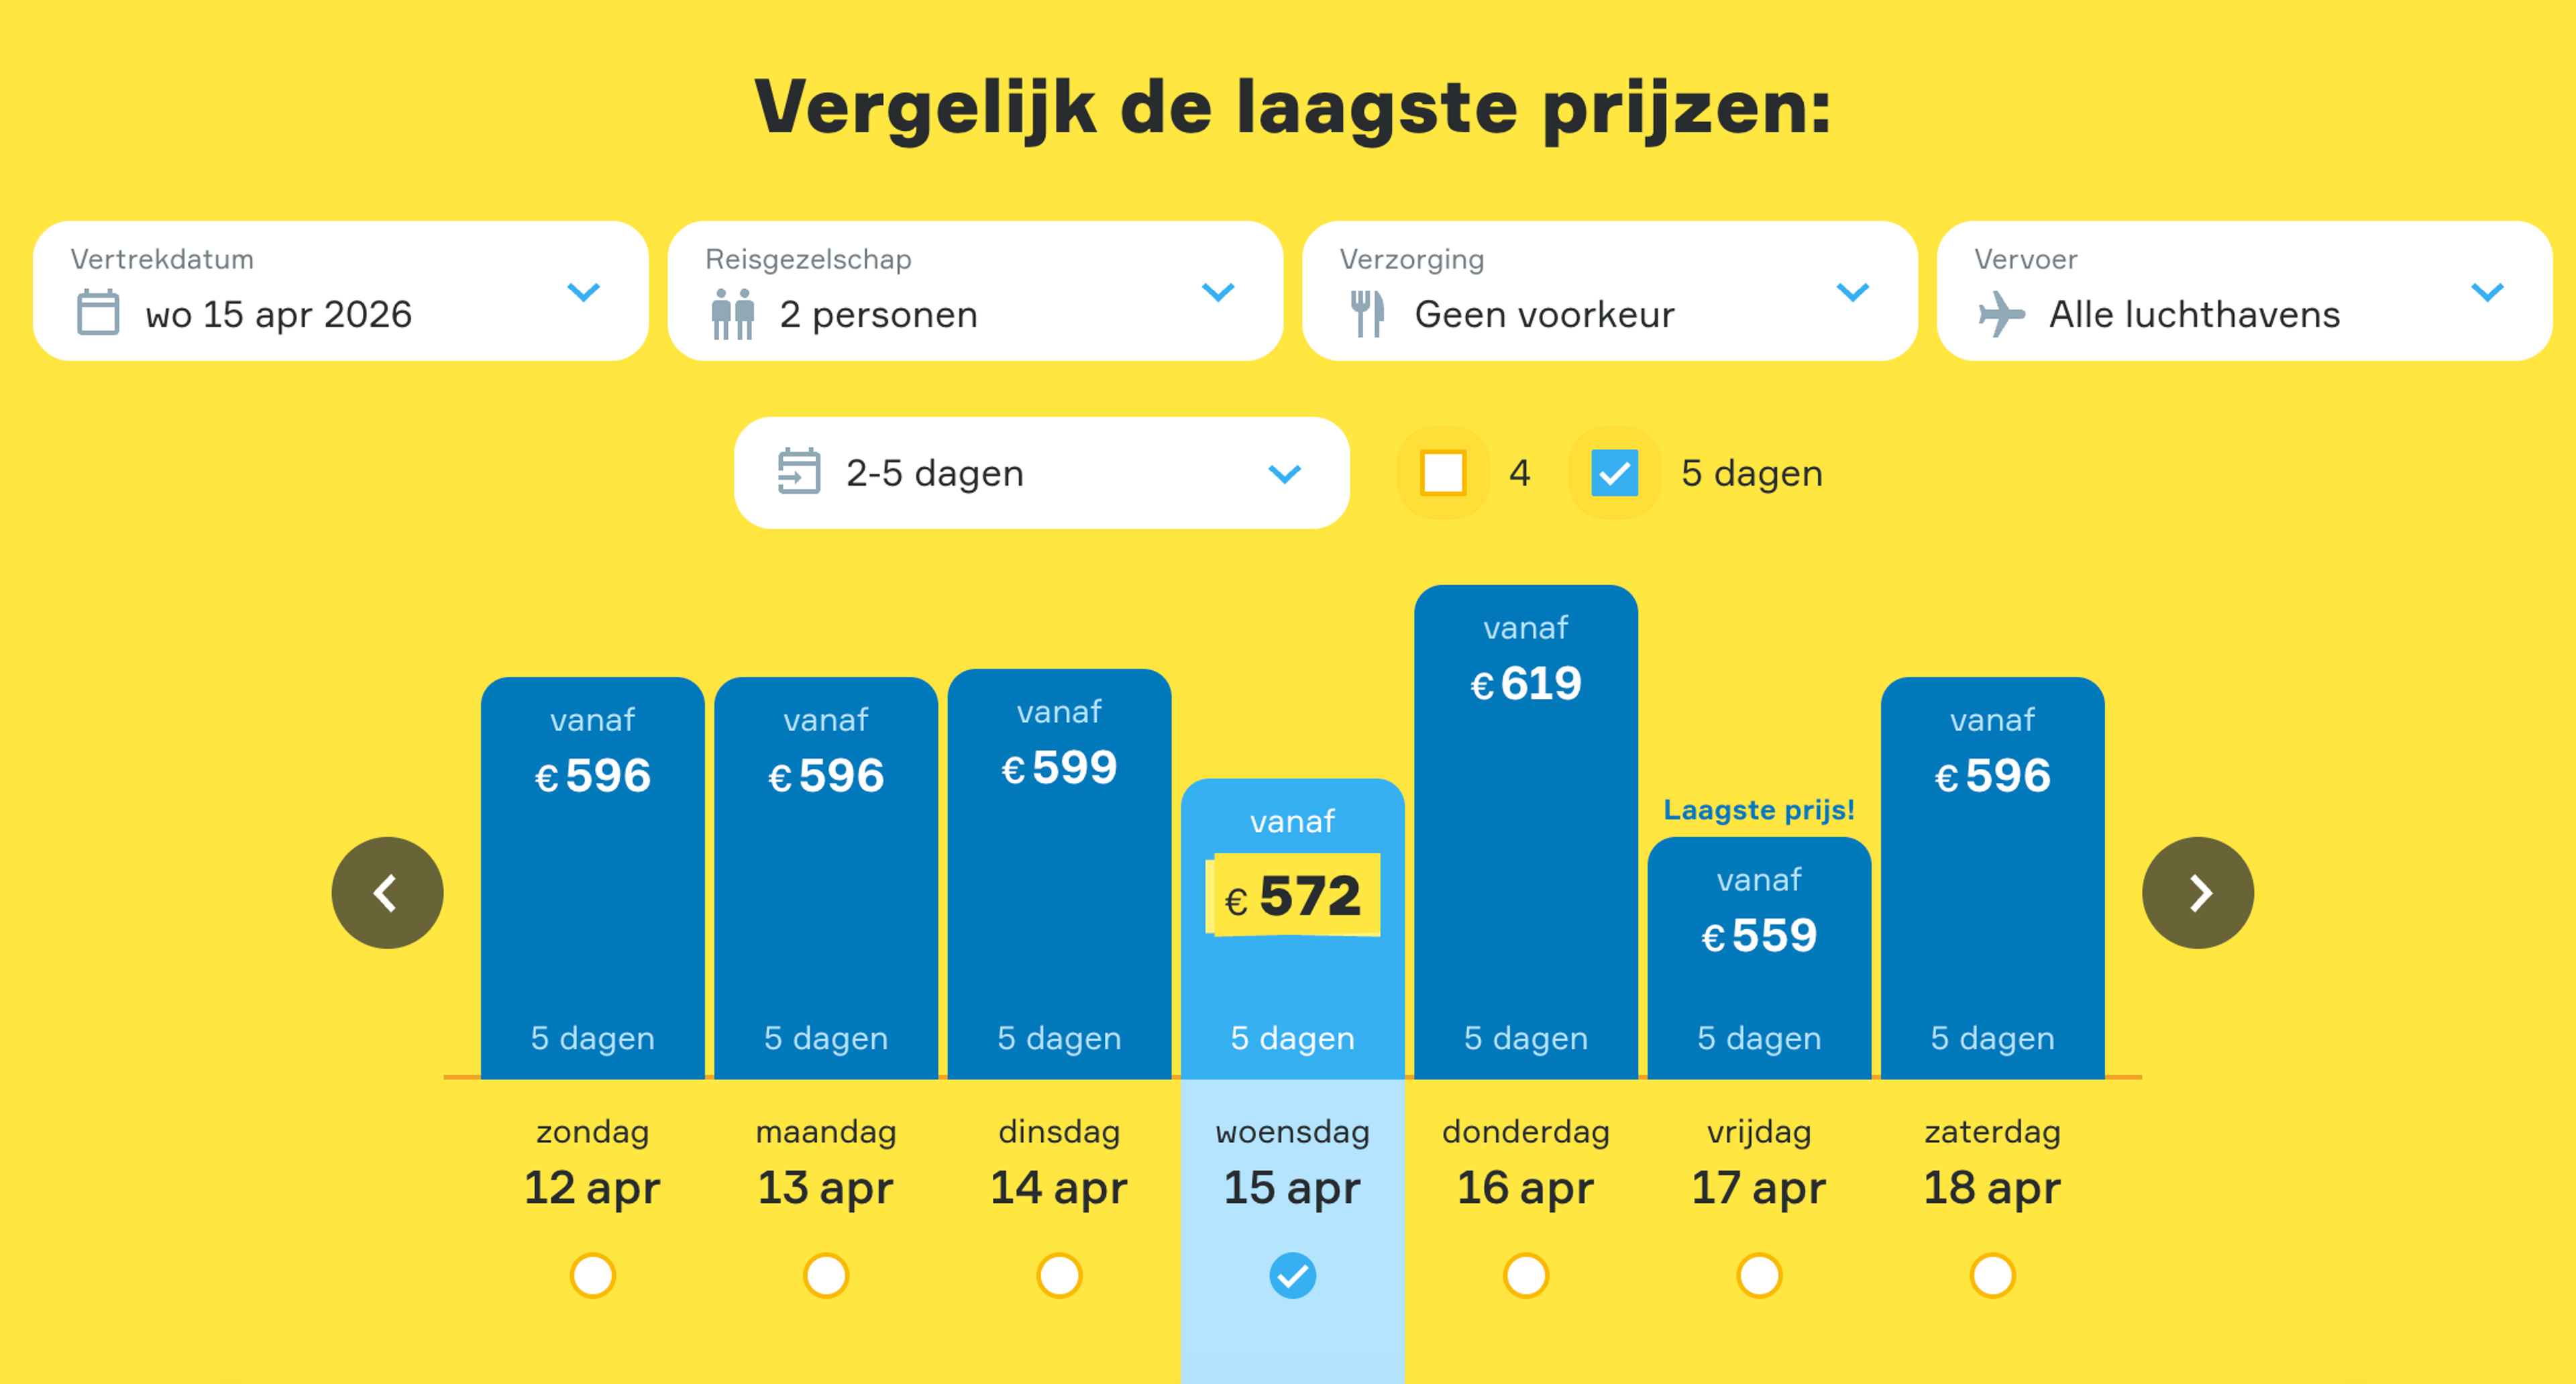2576x1384 pixels.
Task: Open the Vertrekdatum dropdown
Action: [585, 292]
